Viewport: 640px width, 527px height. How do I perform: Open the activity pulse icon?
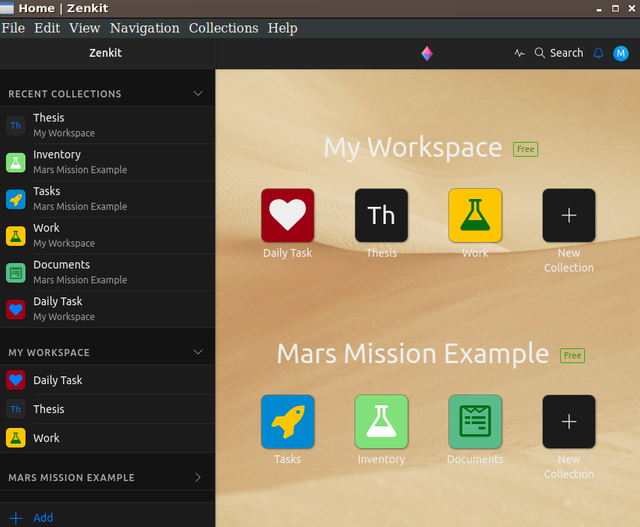pyautogui.click(x=519, y=53)
